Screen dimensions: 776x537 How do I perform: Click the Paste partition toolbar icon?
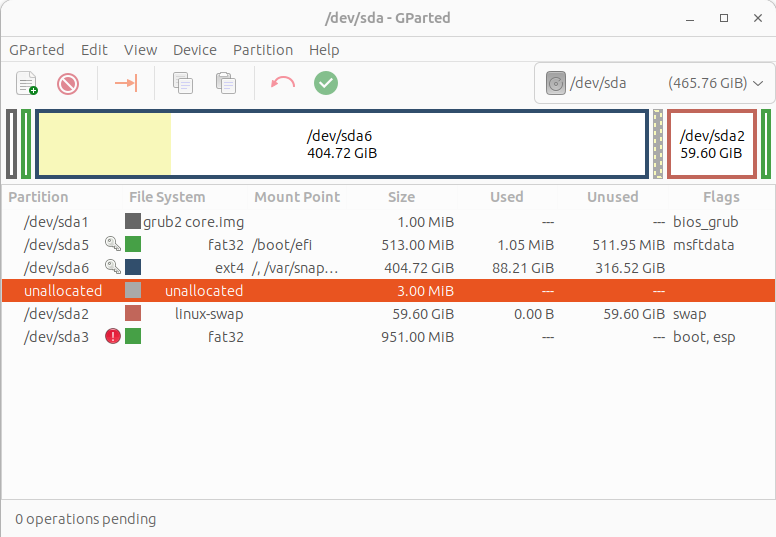tap(226, 83)
